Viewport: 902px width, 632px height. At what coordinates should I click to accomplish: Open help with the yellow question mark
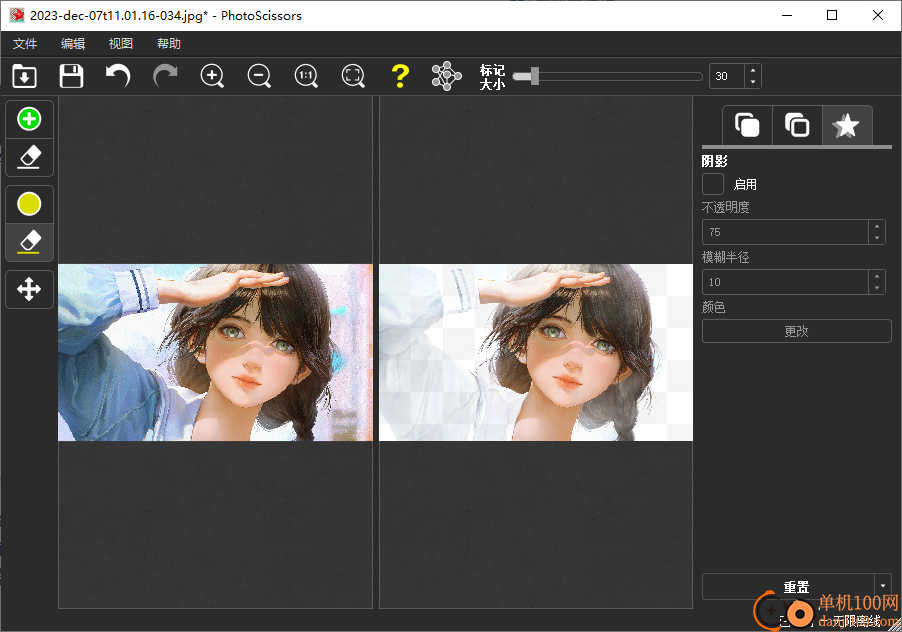tap(400, 76)
